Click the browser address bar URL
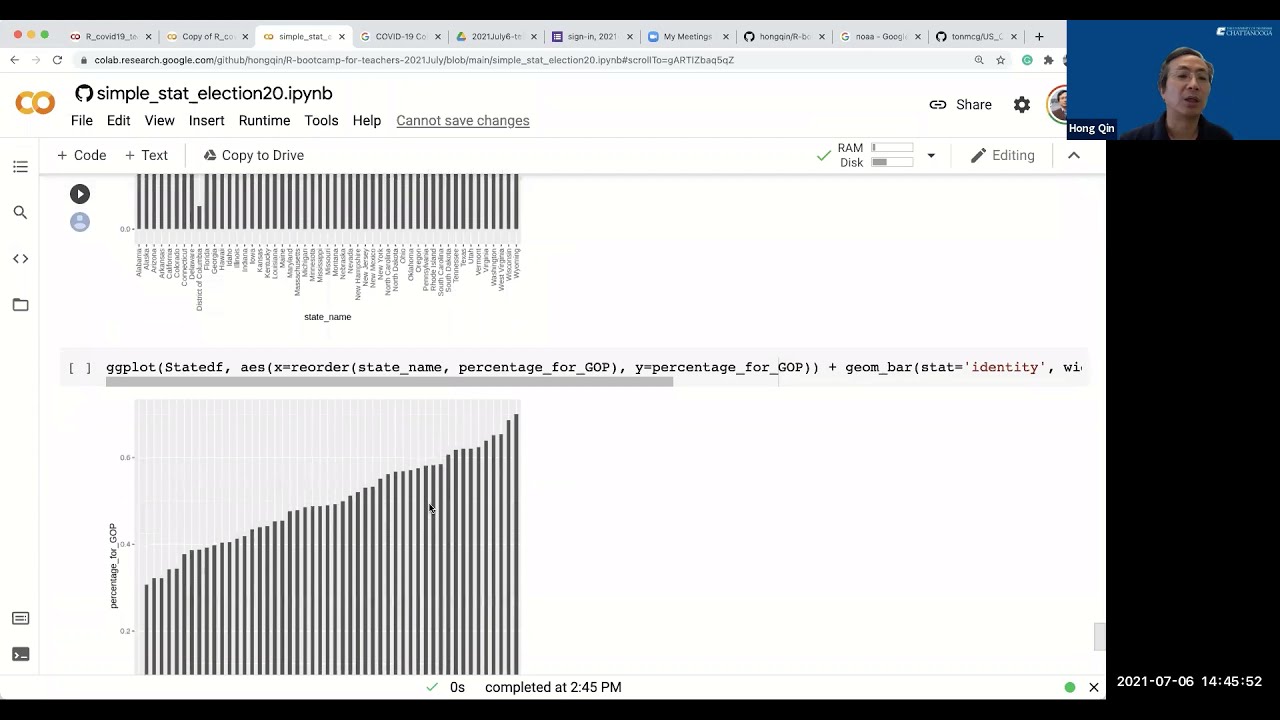Screen dimensions: 1280x720 (414, 60)
